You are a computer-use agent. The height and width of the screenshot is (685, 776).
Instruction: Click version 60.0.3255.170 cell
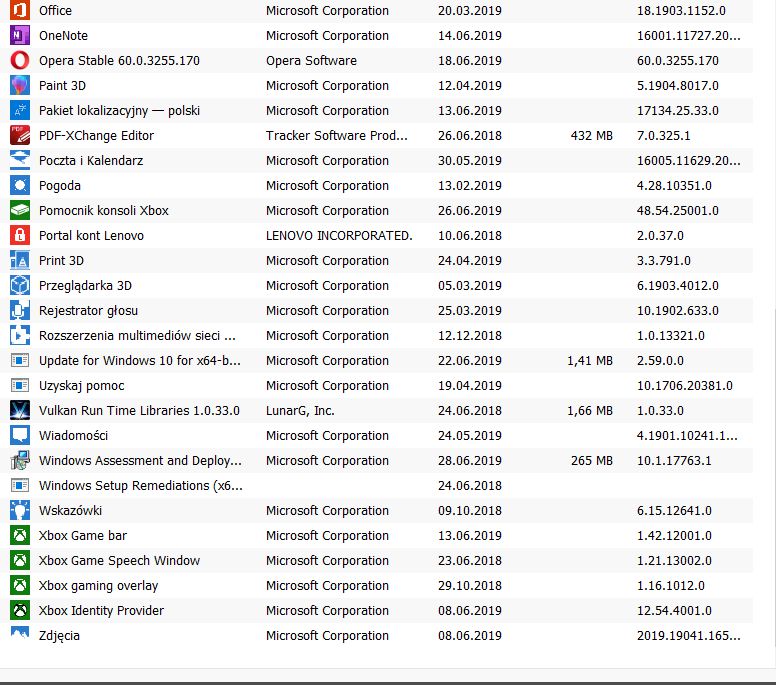click(x=678, y=60)
